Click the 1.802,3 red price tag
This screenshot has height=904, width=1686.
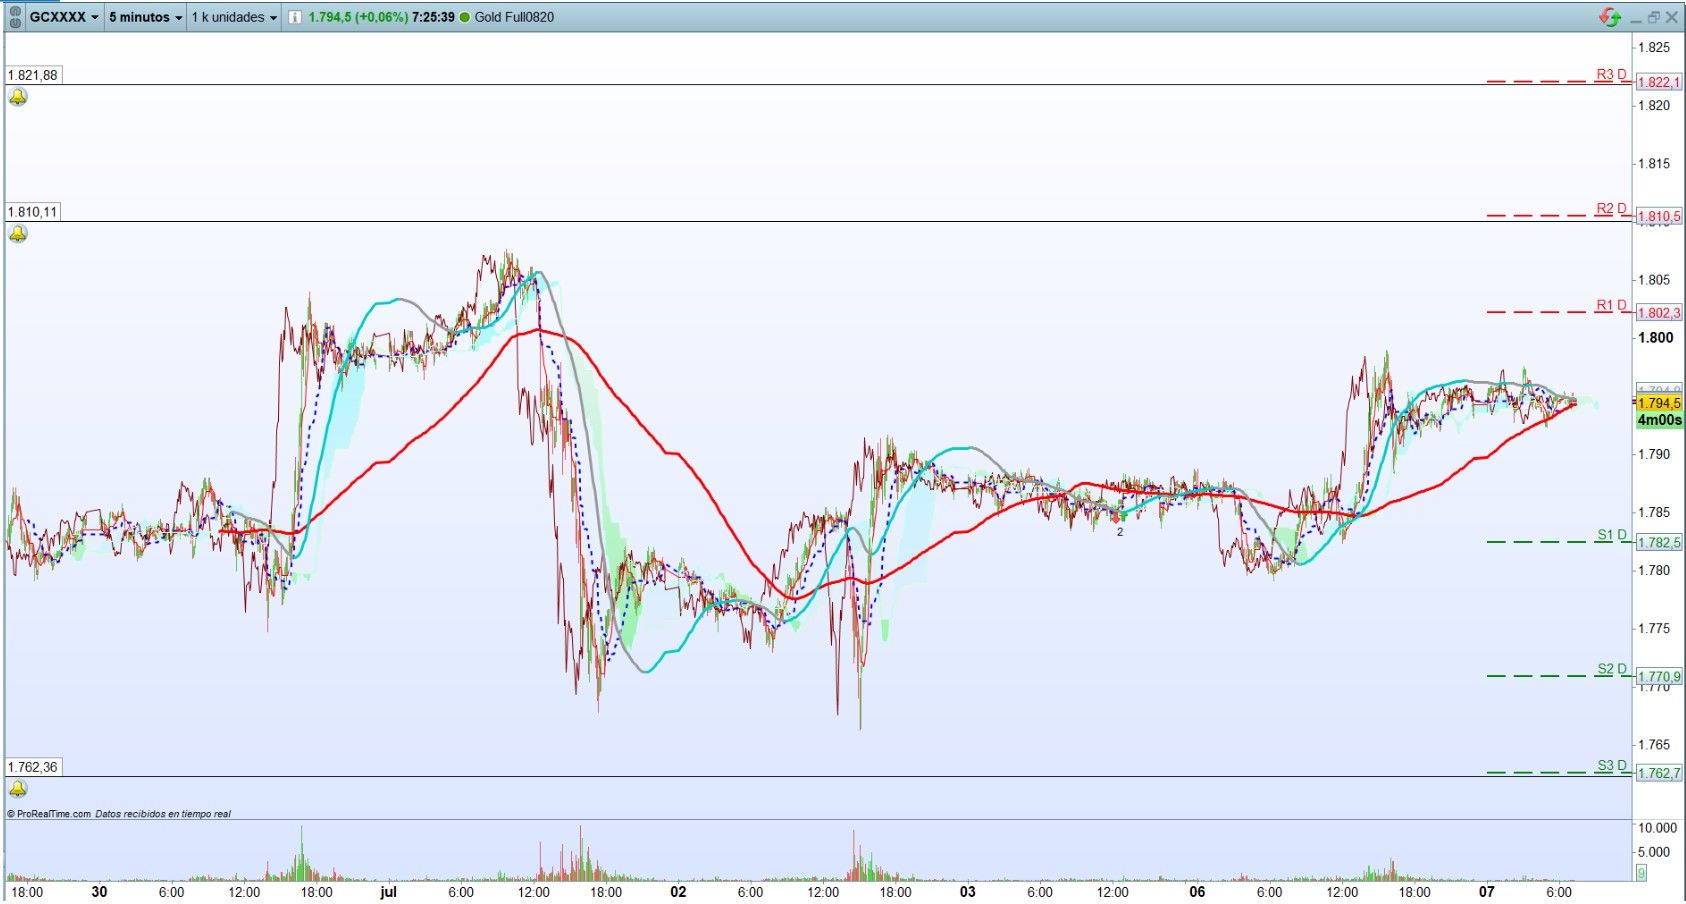point(1659,313)
